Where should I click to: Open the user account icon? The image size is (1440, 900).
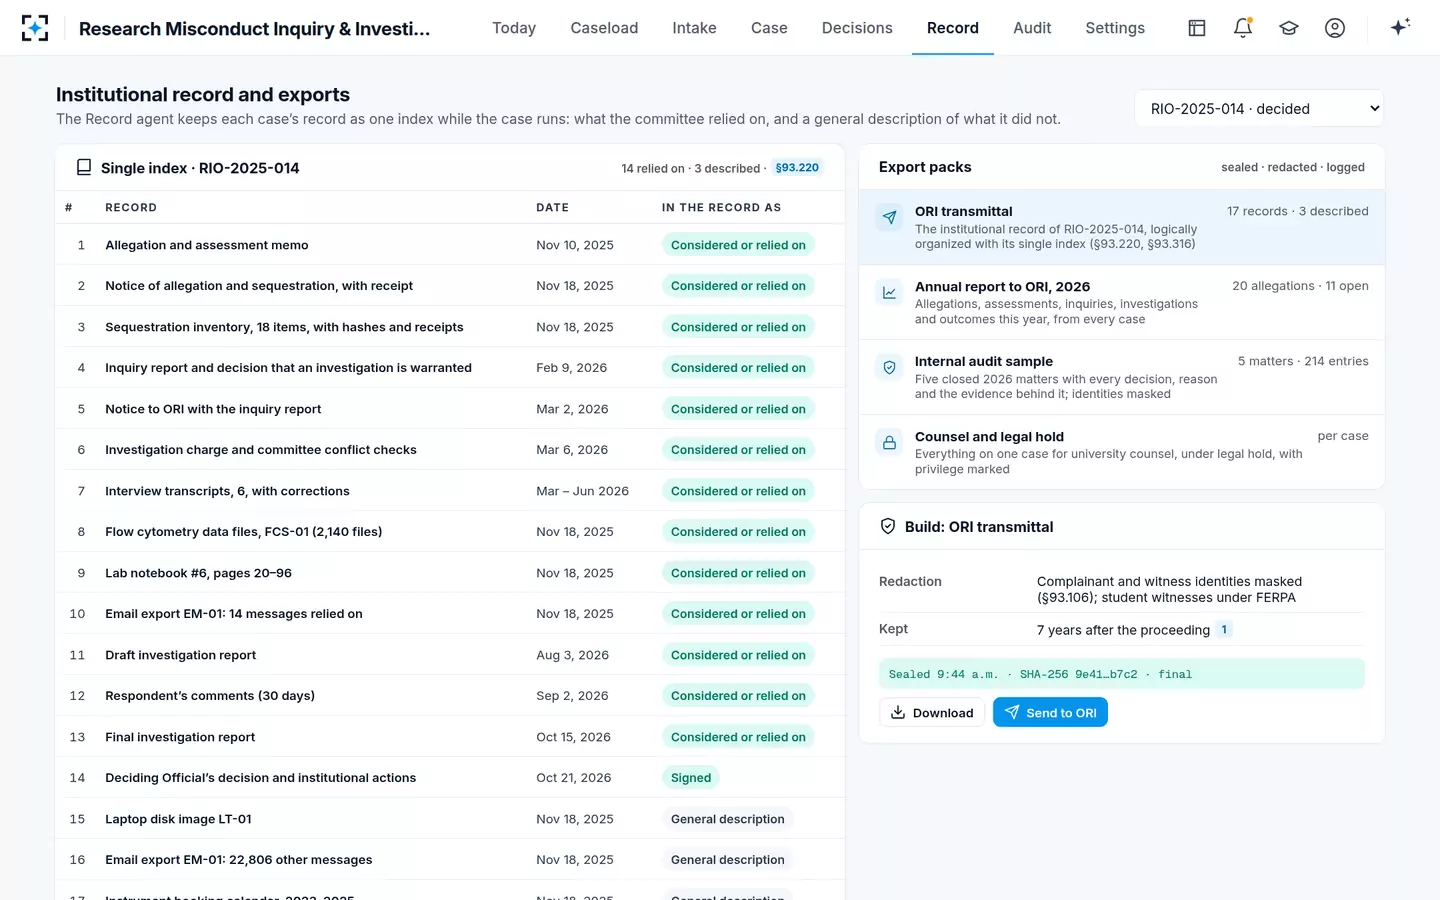tap(1335, 28)
